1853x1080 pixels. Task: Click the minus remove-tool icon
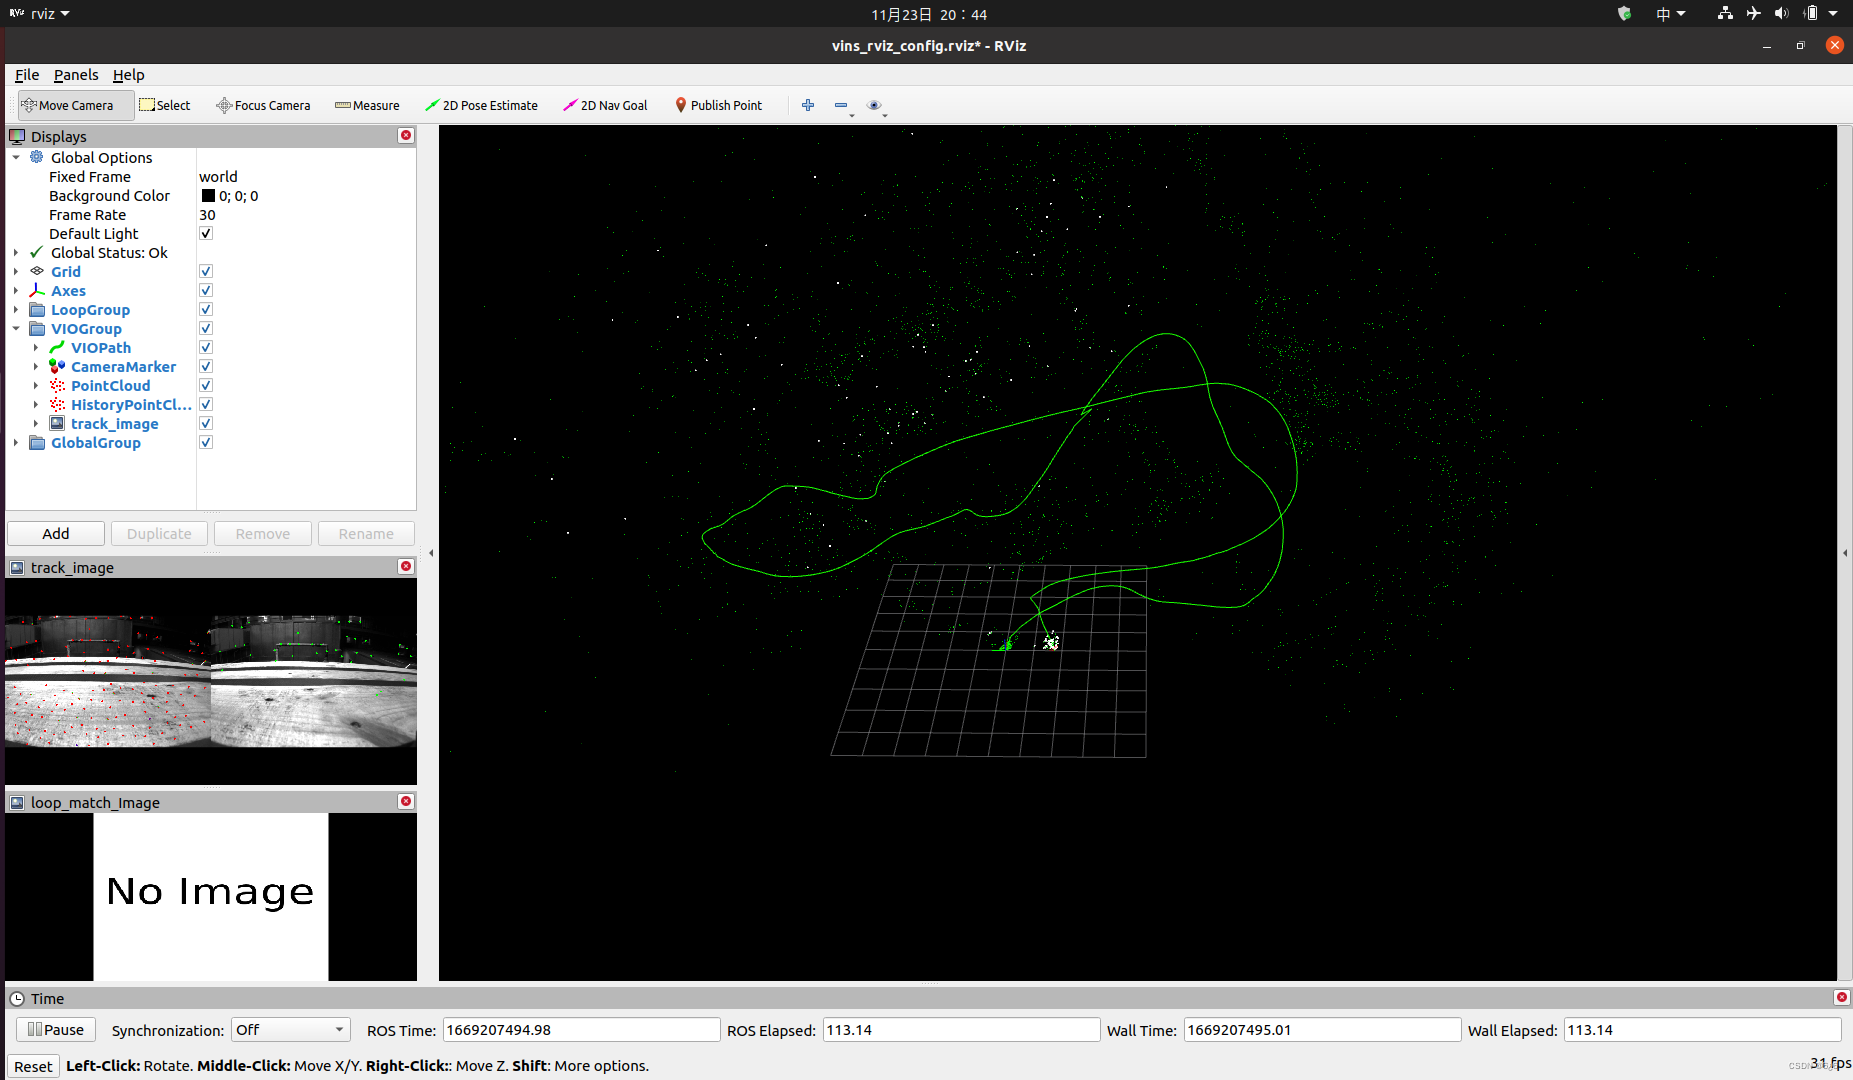pos(841,105)
